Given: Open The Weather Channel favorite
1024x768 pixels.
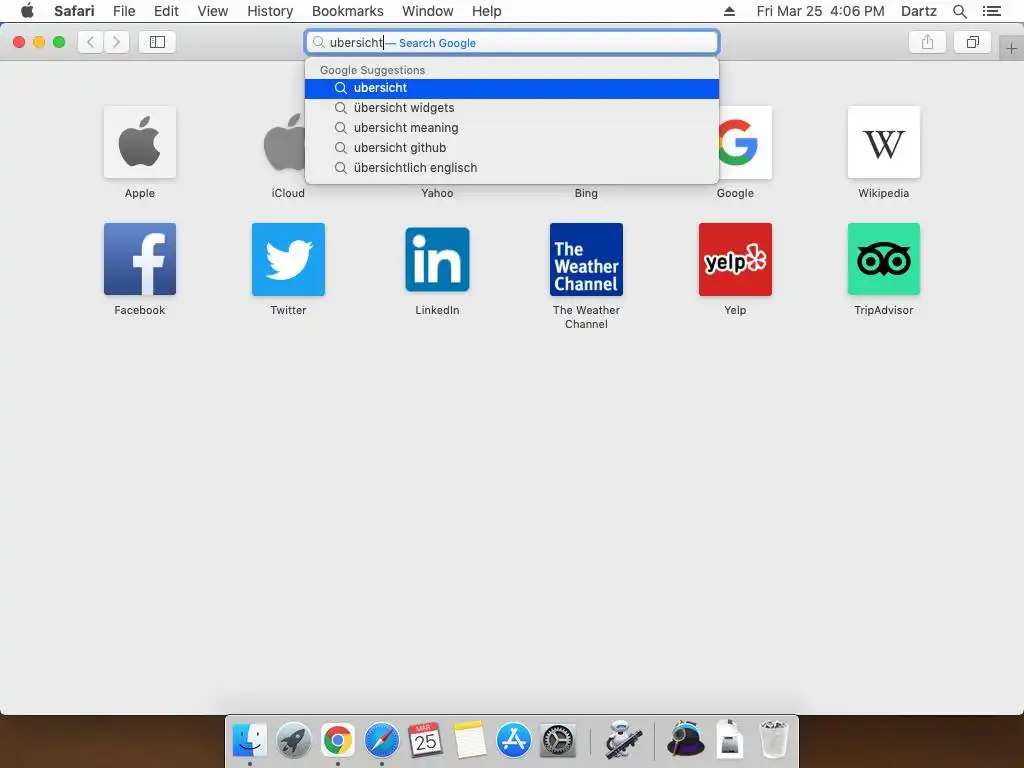Looking at the screenshot, I should [x=586, y=259].
